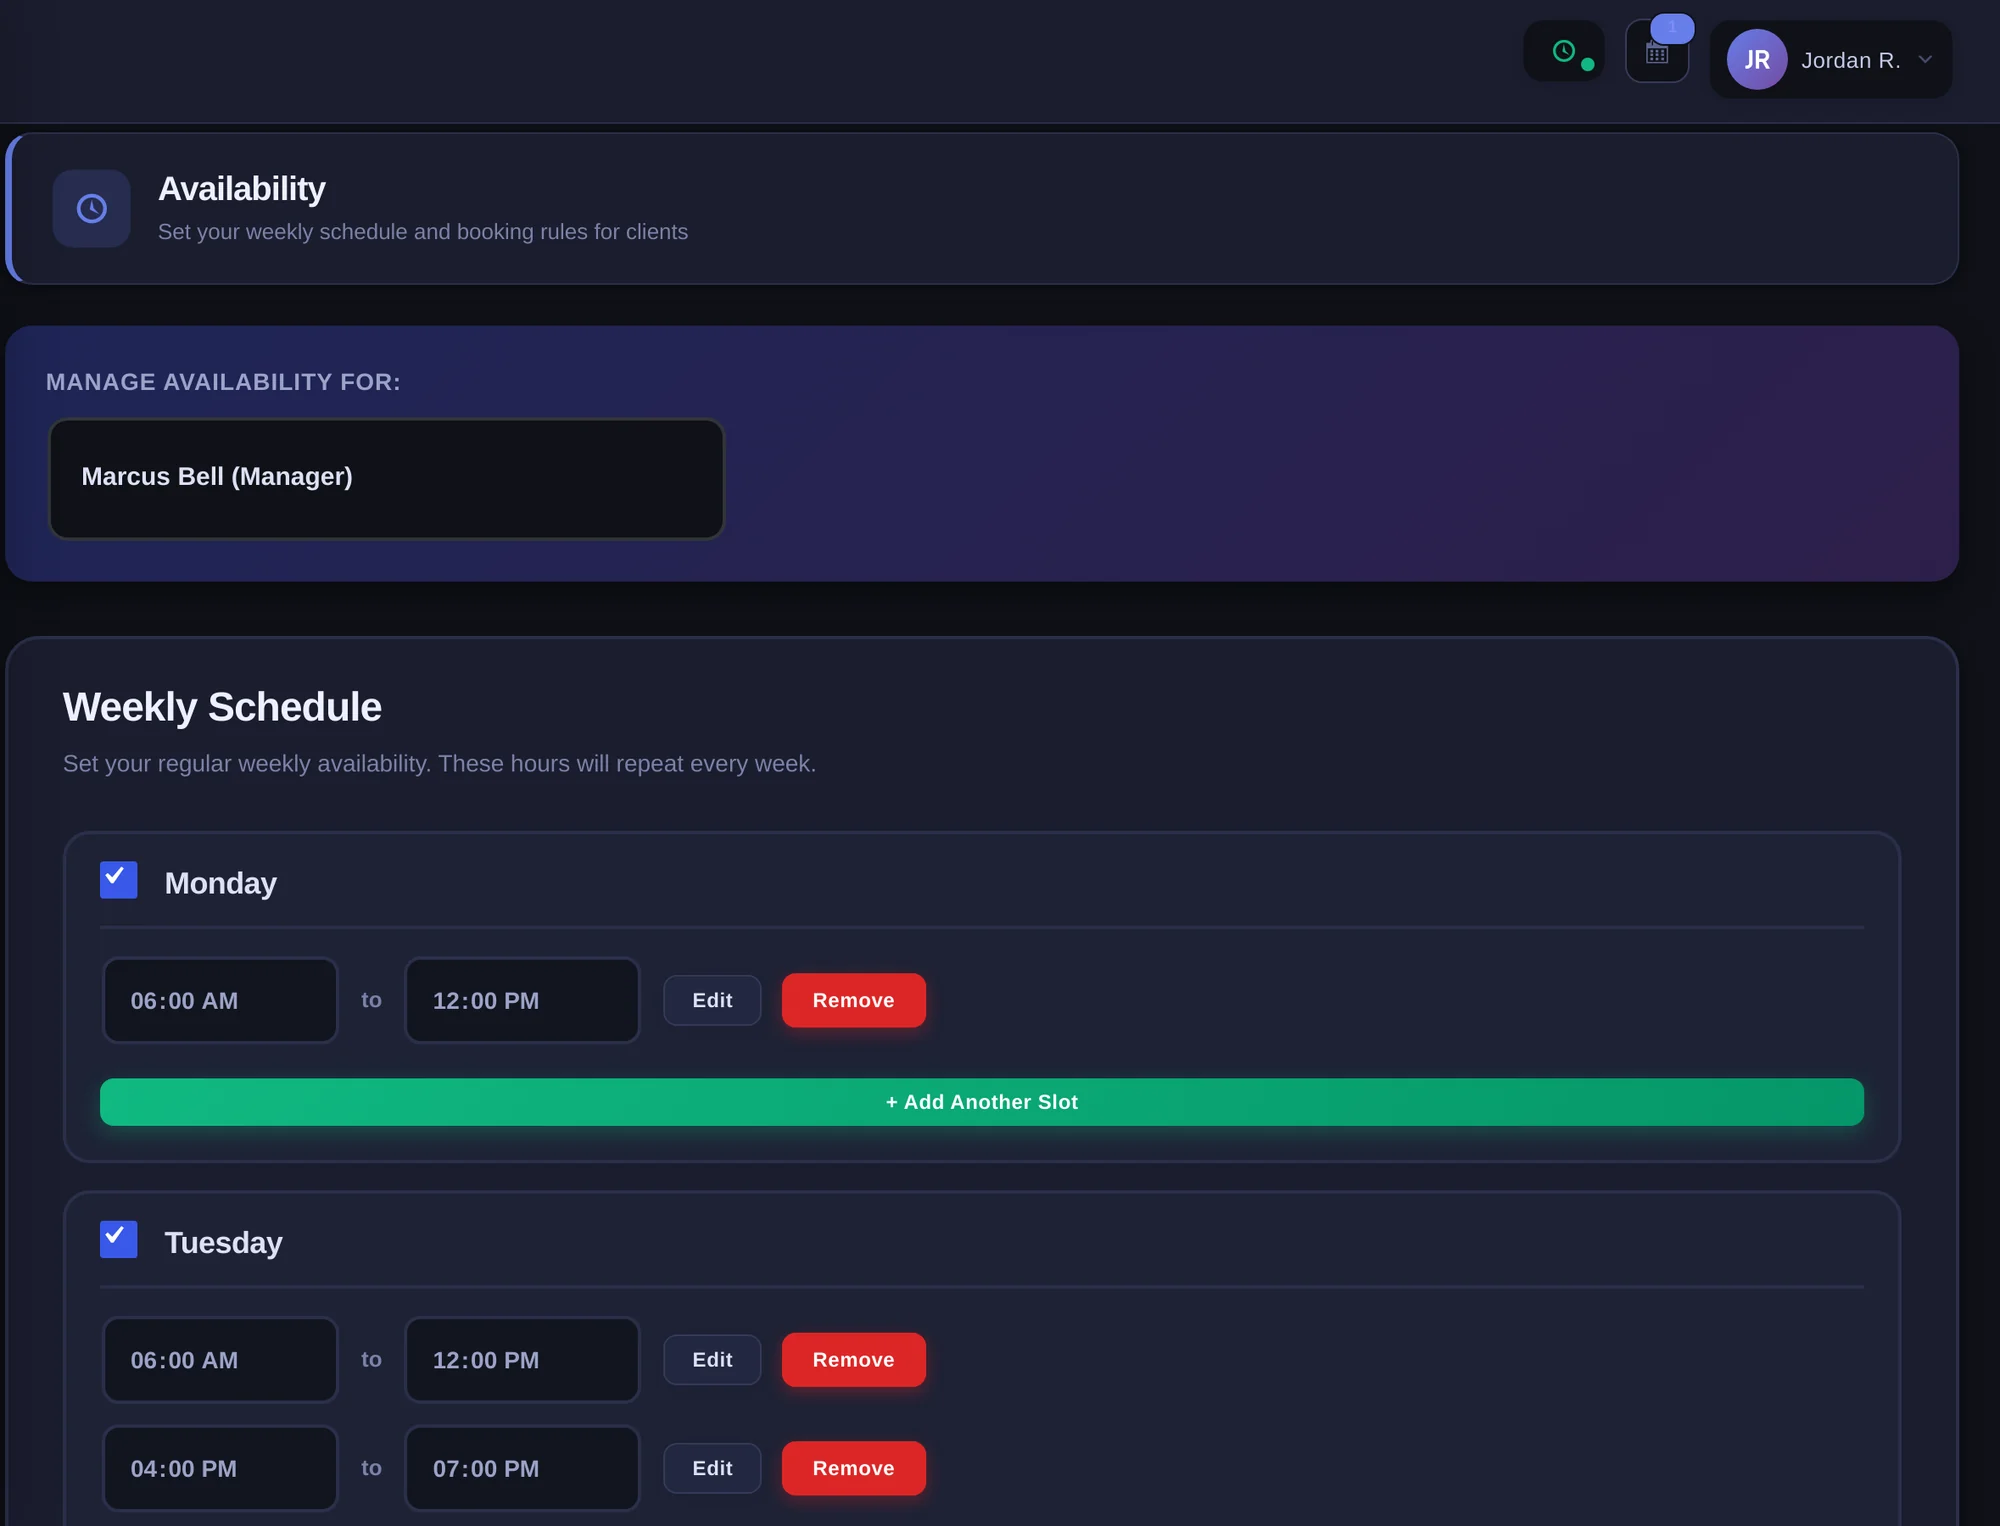Click Tuesday's 07:00 PM end time
Image resolution: width=2000 pixels, height=1526 pixels.
point(522,1469)
